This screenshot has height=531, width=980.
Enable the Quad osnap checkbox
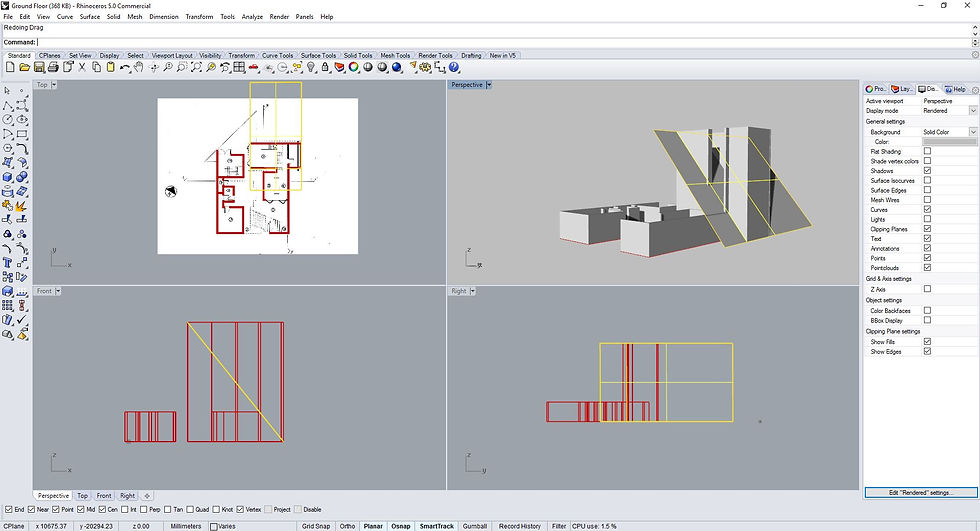[x=190, y=509]
